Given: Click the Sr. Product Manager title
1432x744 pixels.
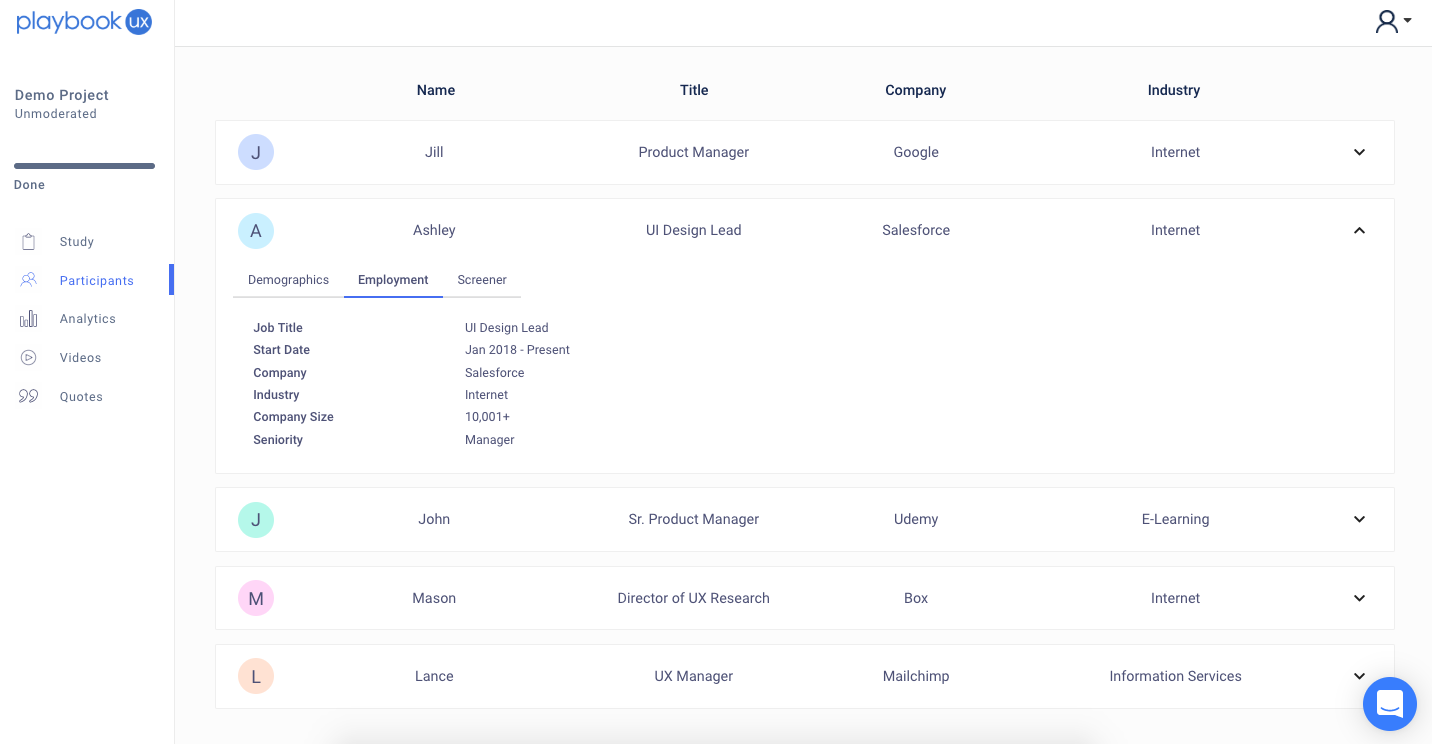Looking at the screenshot, I should tap(694, 519).
